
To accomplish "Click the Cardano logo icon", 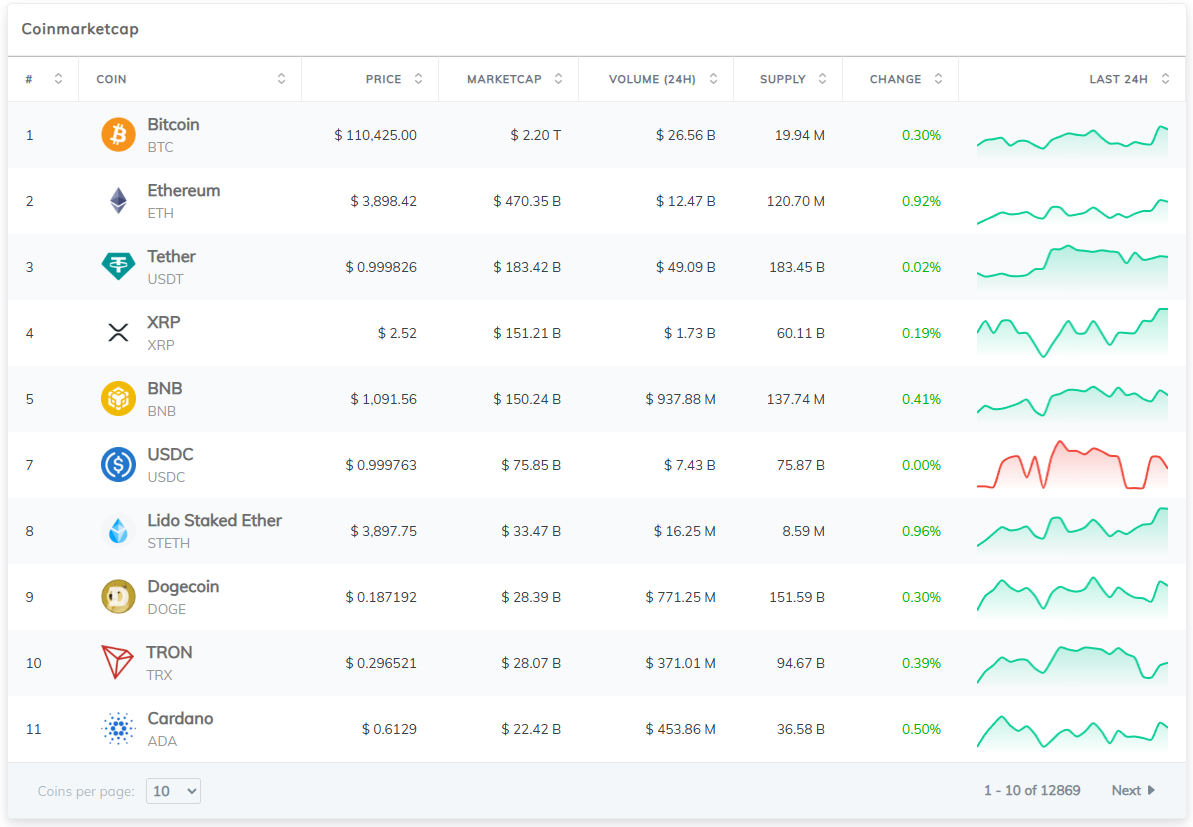I will point(118,729).
